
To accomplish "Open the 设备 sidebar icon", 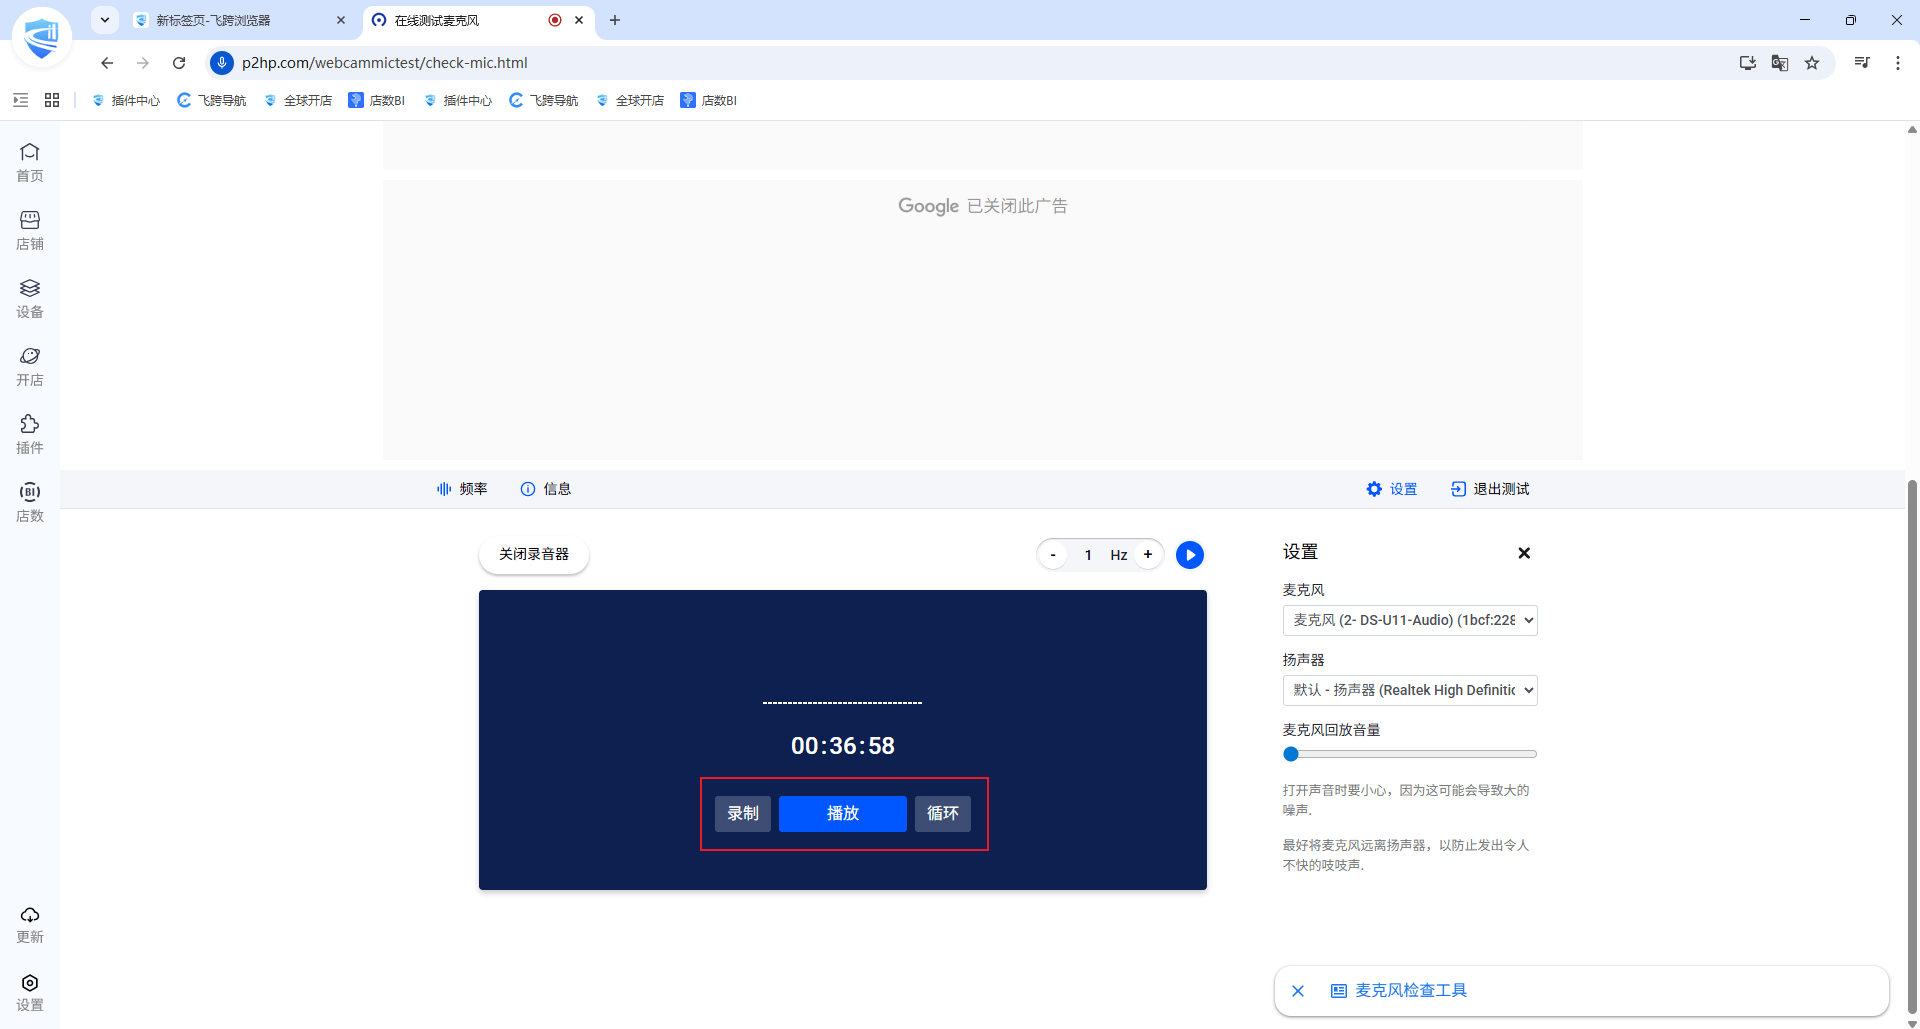I will [x=30, y=298].
